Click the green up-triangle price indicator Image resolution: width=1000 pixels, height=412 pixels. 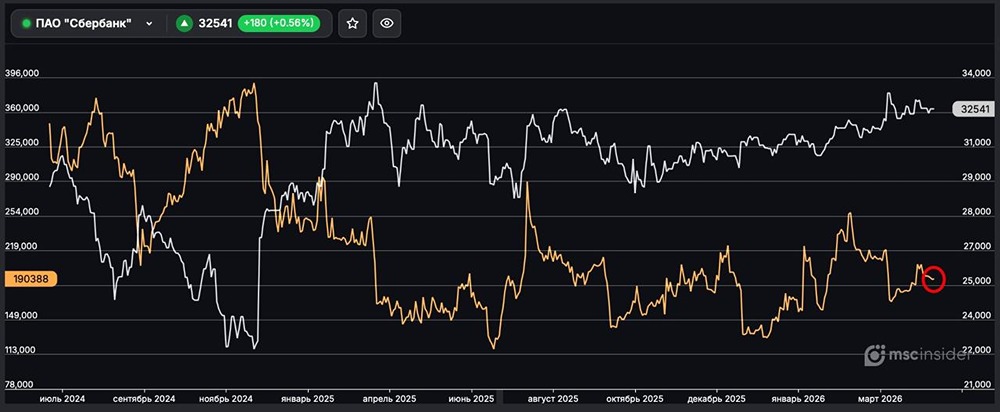pos(184,24)
